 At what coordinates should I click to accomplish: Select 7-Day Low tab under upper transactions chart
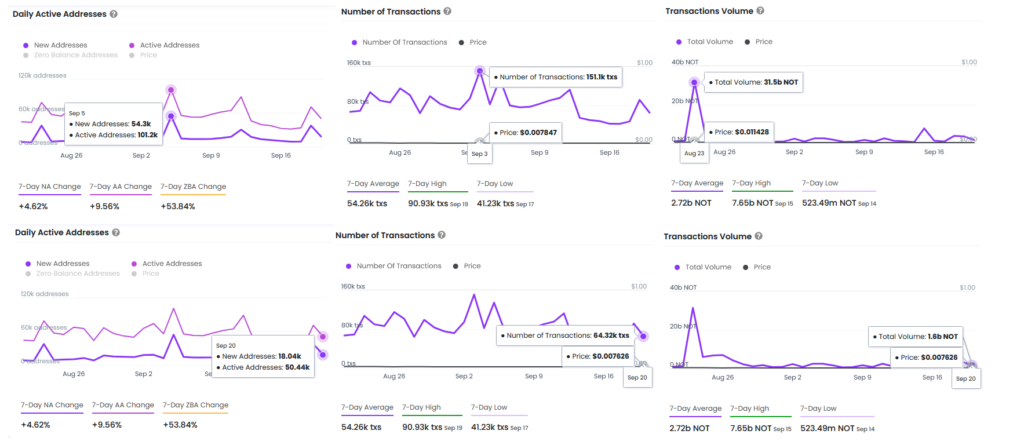click(x=505, y=185)
